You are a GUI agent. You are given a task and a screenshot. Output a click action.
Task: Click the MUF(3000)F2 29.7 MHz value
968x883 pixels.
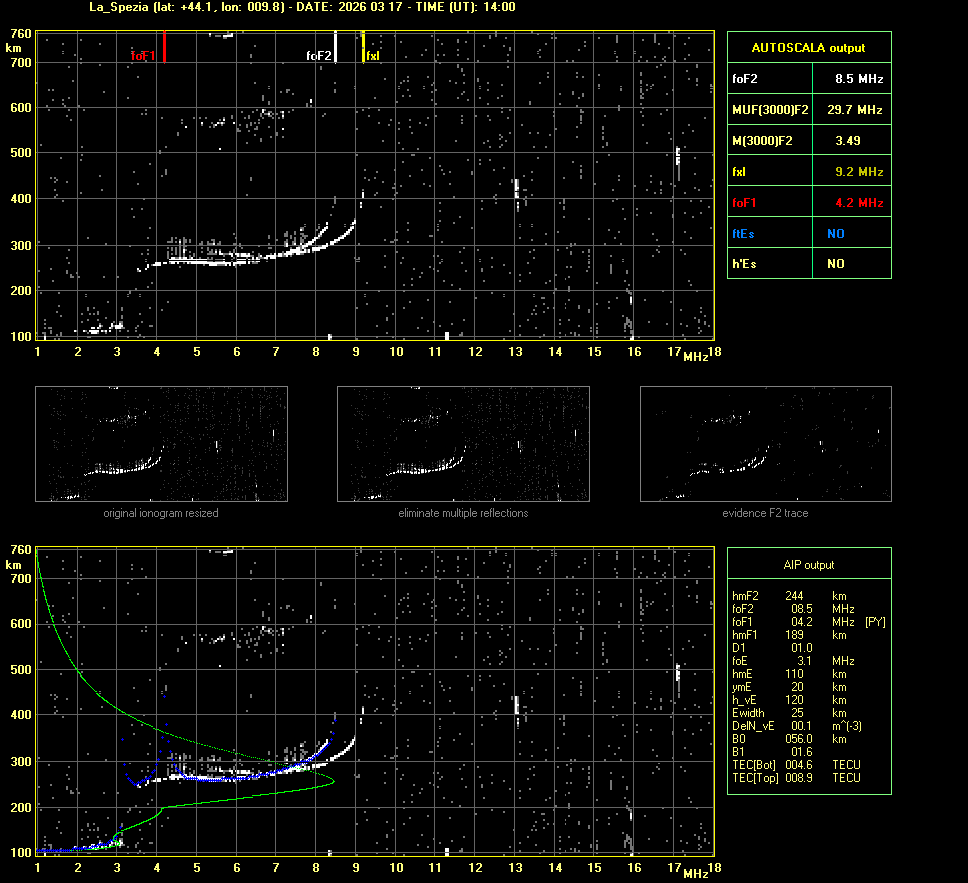tap(854, 109)
